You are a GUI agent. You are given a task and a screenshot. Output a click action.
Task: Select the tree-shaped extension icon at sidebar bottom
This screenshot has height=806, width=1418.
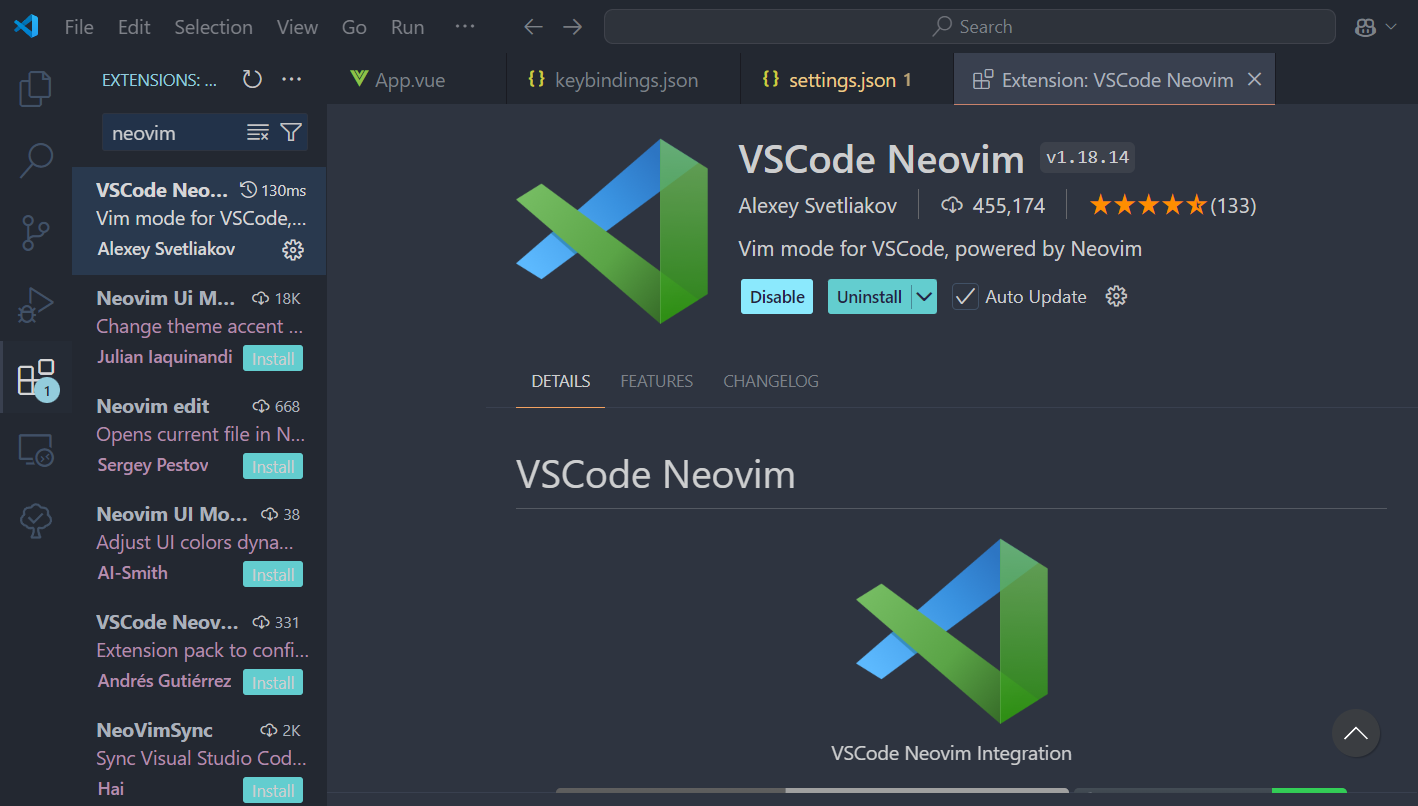tap(35, 520)
